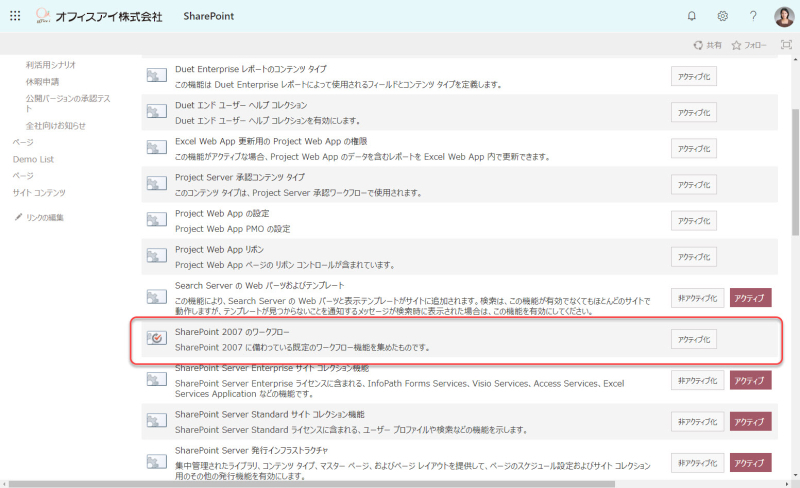Click the vertical scrollbar thumb
Screen dimensions: 800x488
(795, 171)
